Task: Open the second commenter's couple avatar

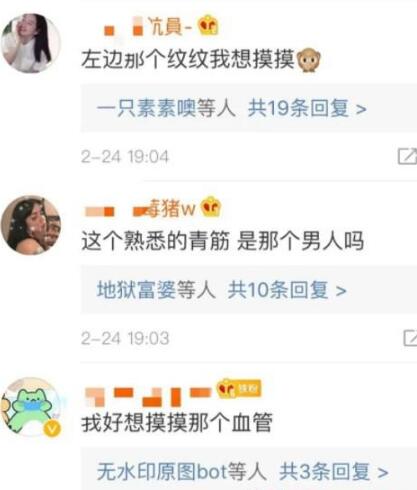Action: 31,225
